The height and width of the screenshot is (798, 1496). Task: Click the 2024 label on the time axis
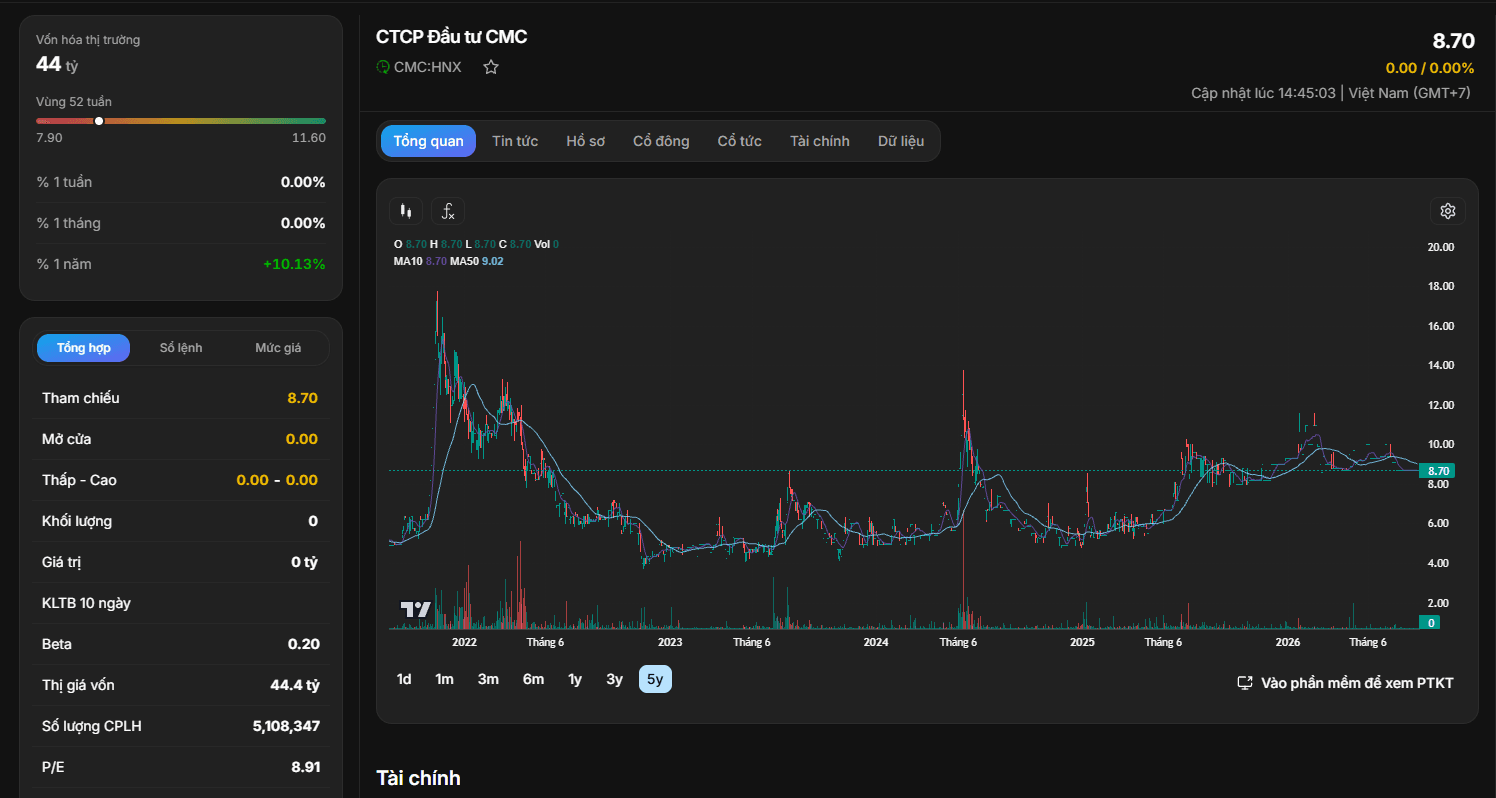point(876,642)
